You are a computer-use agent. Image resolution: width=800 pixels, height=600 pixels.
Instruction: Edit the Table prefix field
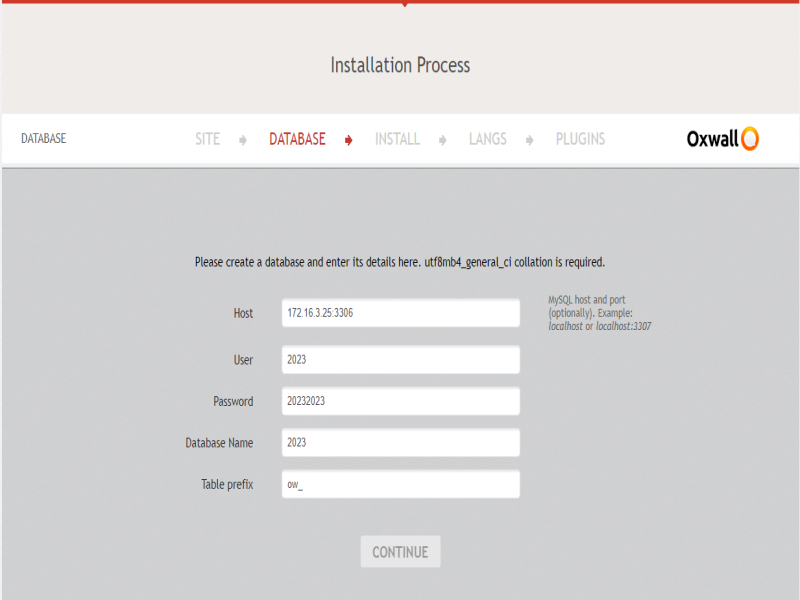tap(400, 485)
